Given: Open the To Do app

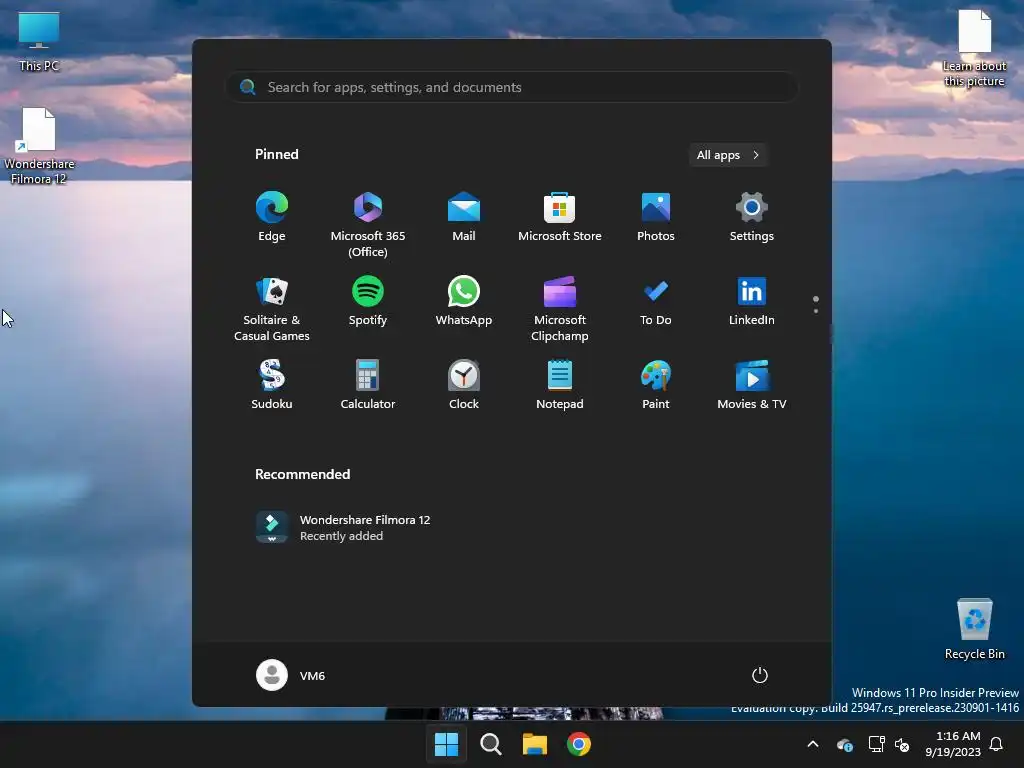Looking at the screenshot, I should [x=656, y=301].
